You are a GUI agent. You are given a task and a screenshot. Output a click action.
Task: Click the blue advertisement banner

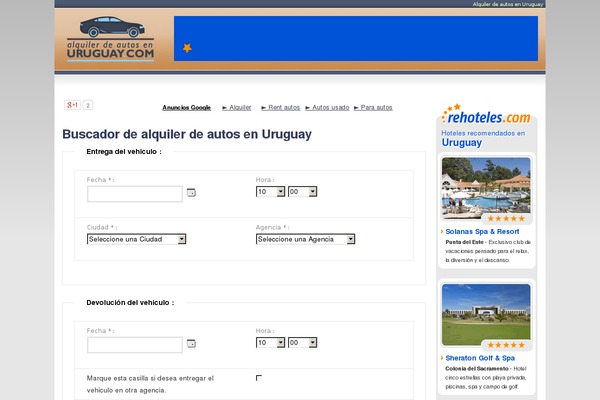click(356, 38)
